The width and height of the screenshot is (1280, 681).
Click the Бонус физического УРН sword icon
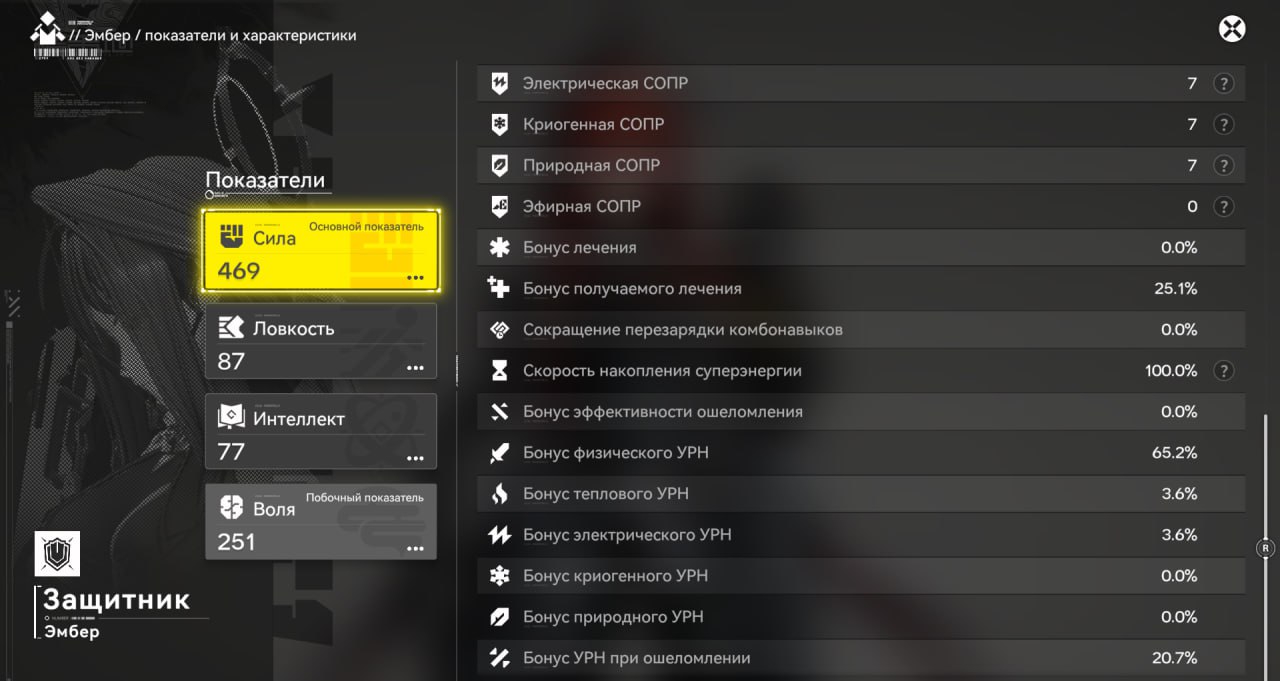click(x=499, y=453)
